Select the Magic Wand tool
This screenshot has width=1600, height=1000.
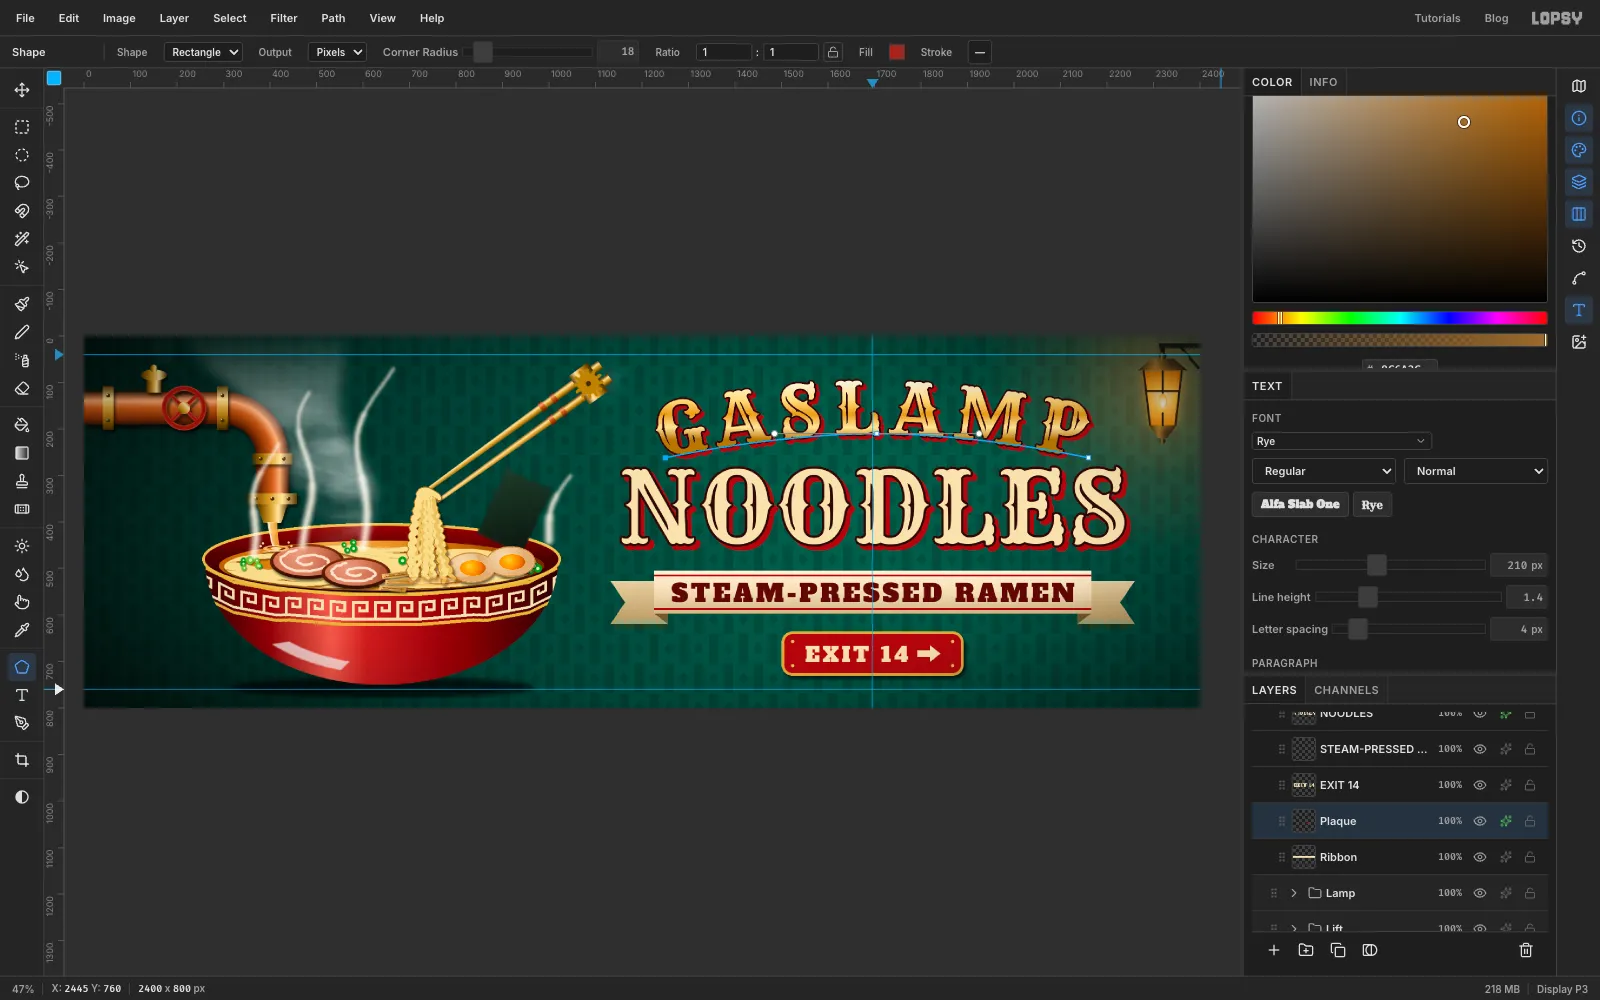click(22, 239)
